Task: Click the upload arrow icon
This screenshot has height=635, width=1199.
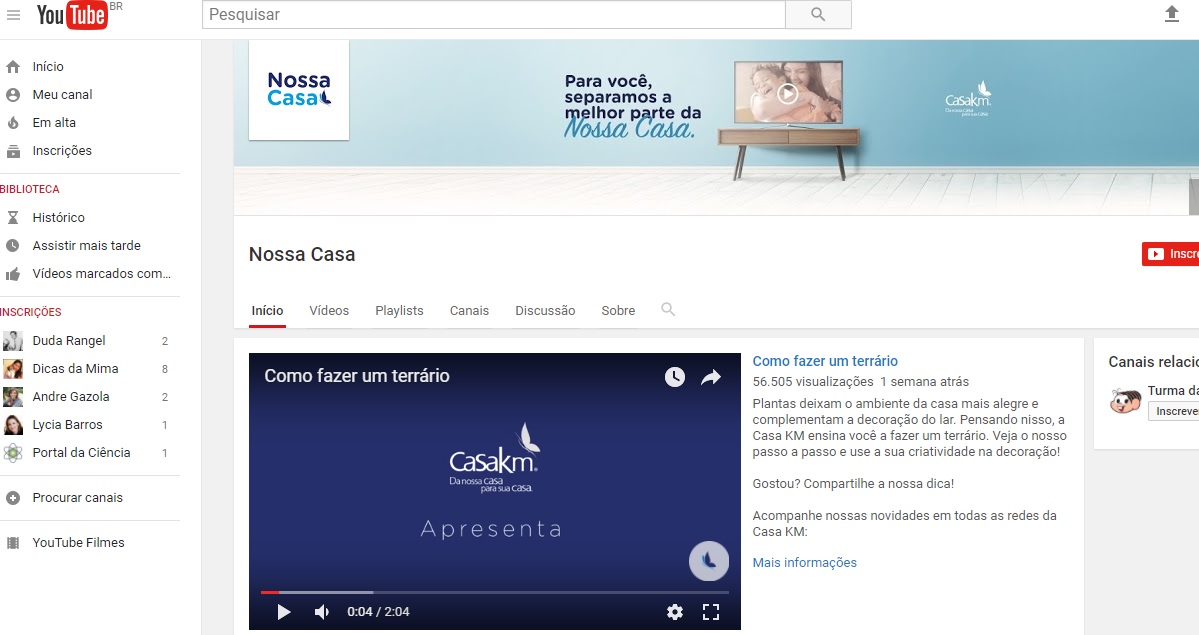Action: coord(1171,14)
